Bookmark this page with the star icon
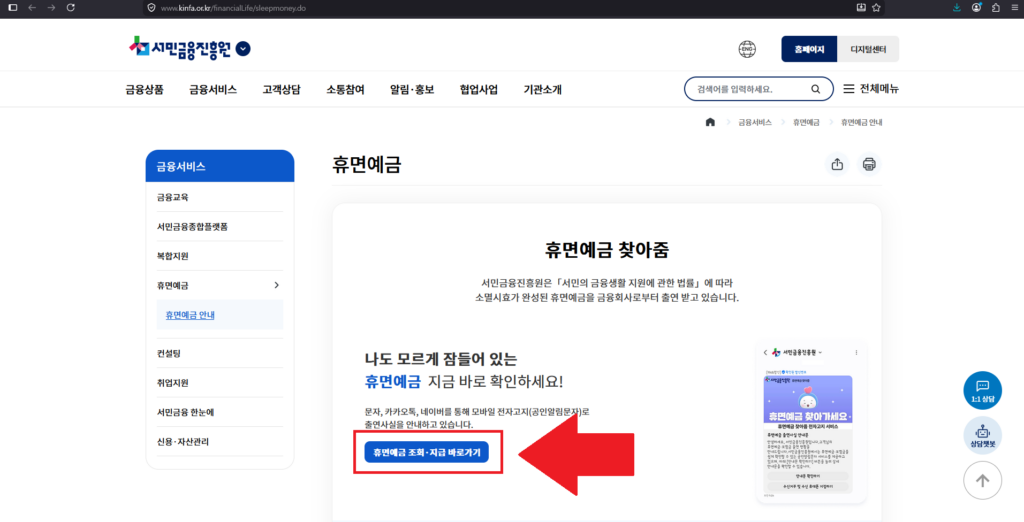The width and height of the screenshot is (1024, 522). (876, 7)
